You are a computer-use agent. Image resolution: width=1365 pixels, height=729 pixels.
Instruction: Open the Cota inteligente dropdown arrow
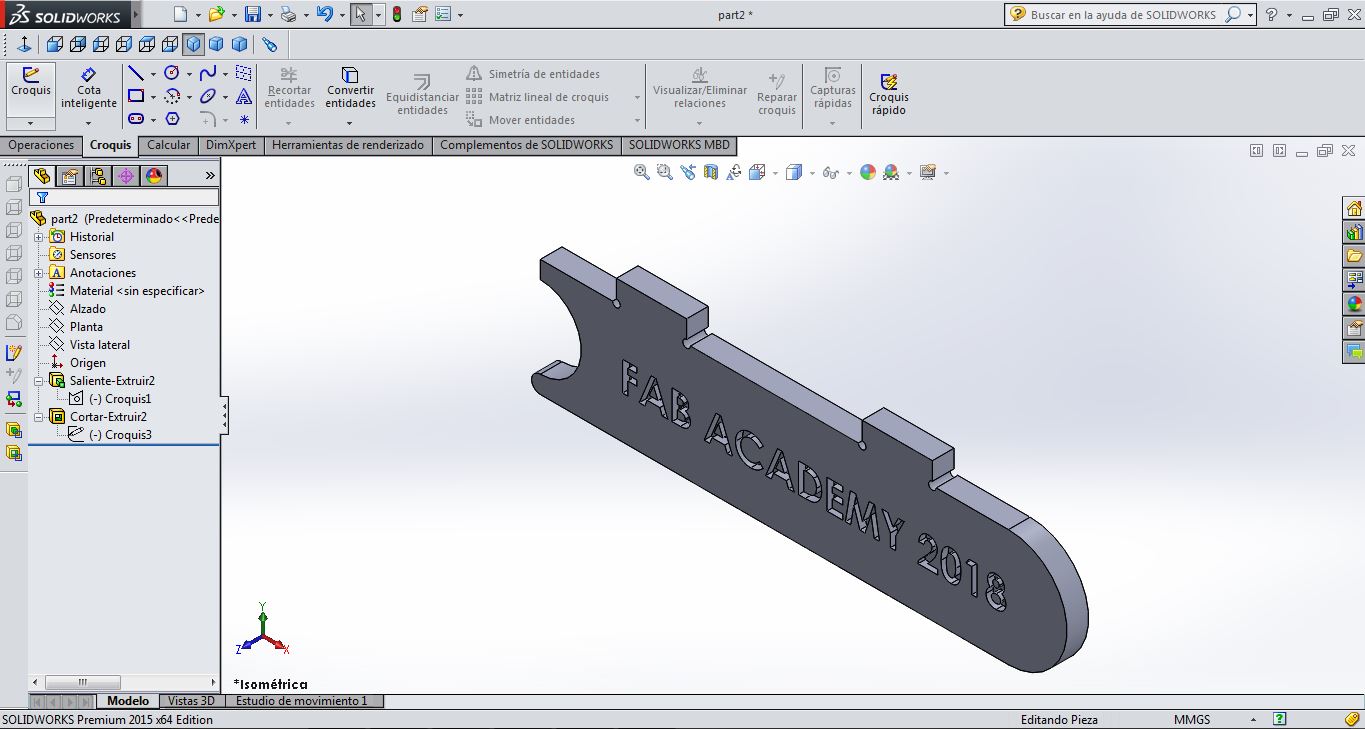click(88, 123)
